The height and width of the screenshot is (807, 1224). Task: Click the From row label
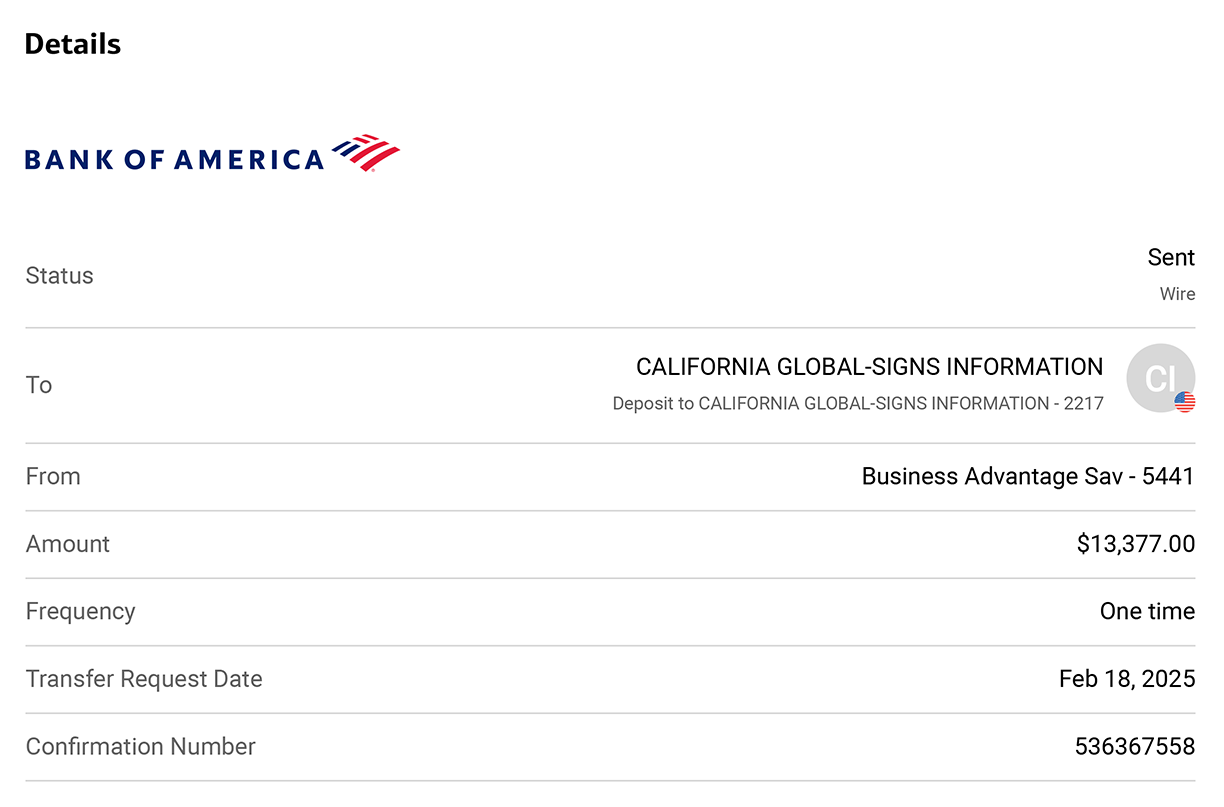[x=53, y=477]
